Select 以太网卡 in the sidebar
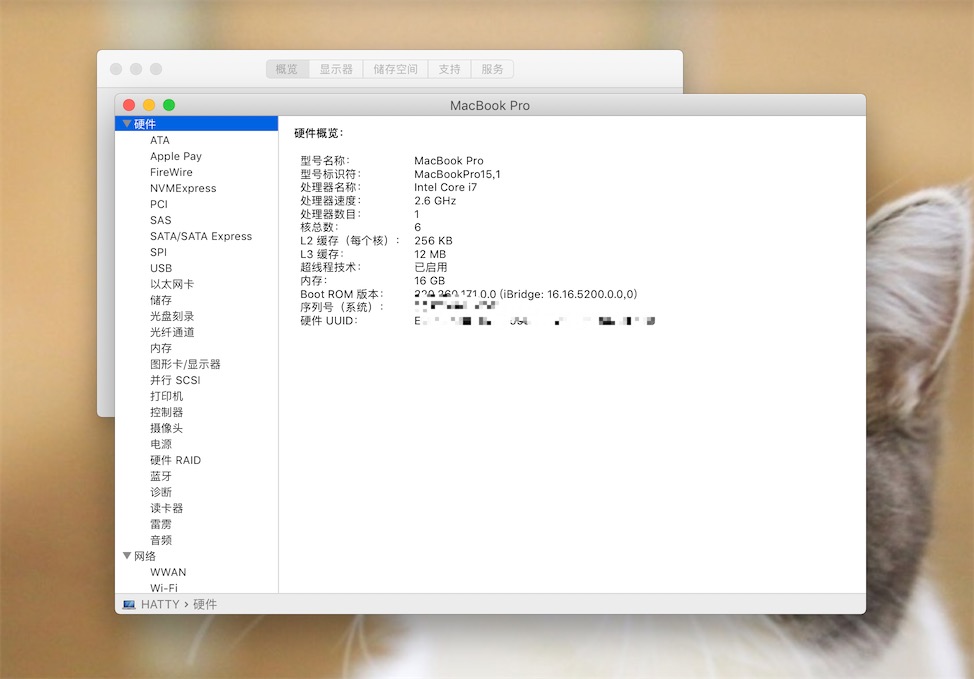This screenshot has height=679, width=974. pos(172,284)
